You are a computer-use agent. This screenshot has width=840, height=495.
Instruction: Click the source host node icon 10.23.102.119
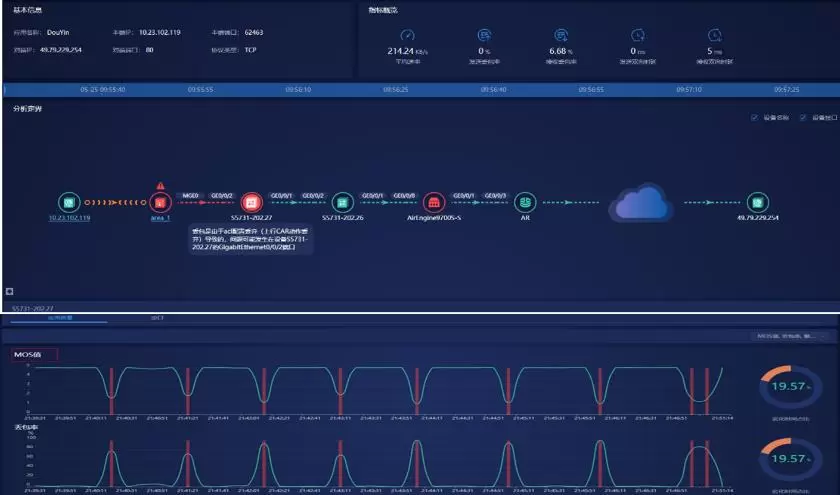68,201
